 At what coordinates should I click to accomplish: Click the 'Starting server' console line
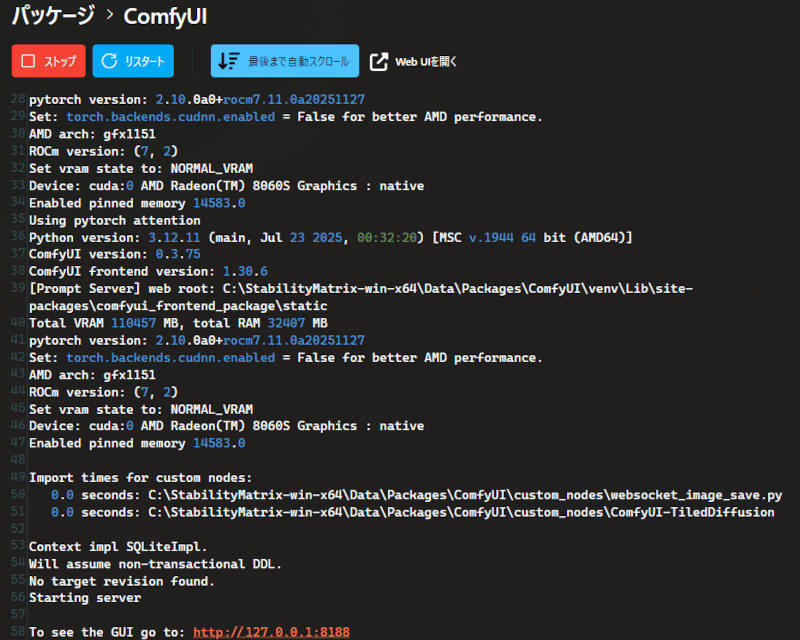tap(85, 597)
